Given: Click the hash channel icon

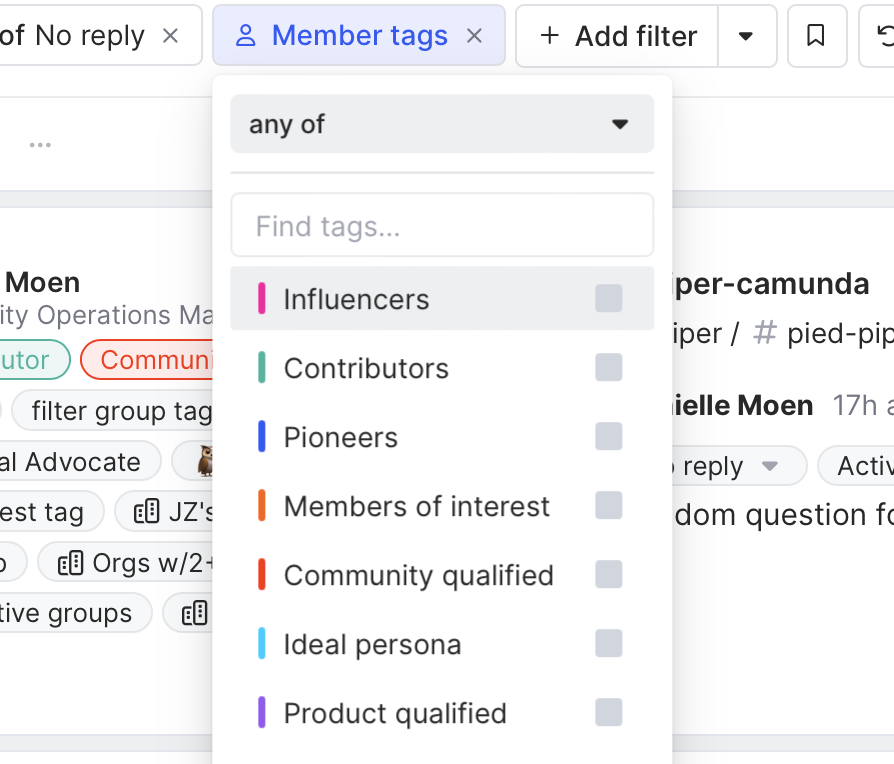Looking at the screenshot, I should pos(764,334).
